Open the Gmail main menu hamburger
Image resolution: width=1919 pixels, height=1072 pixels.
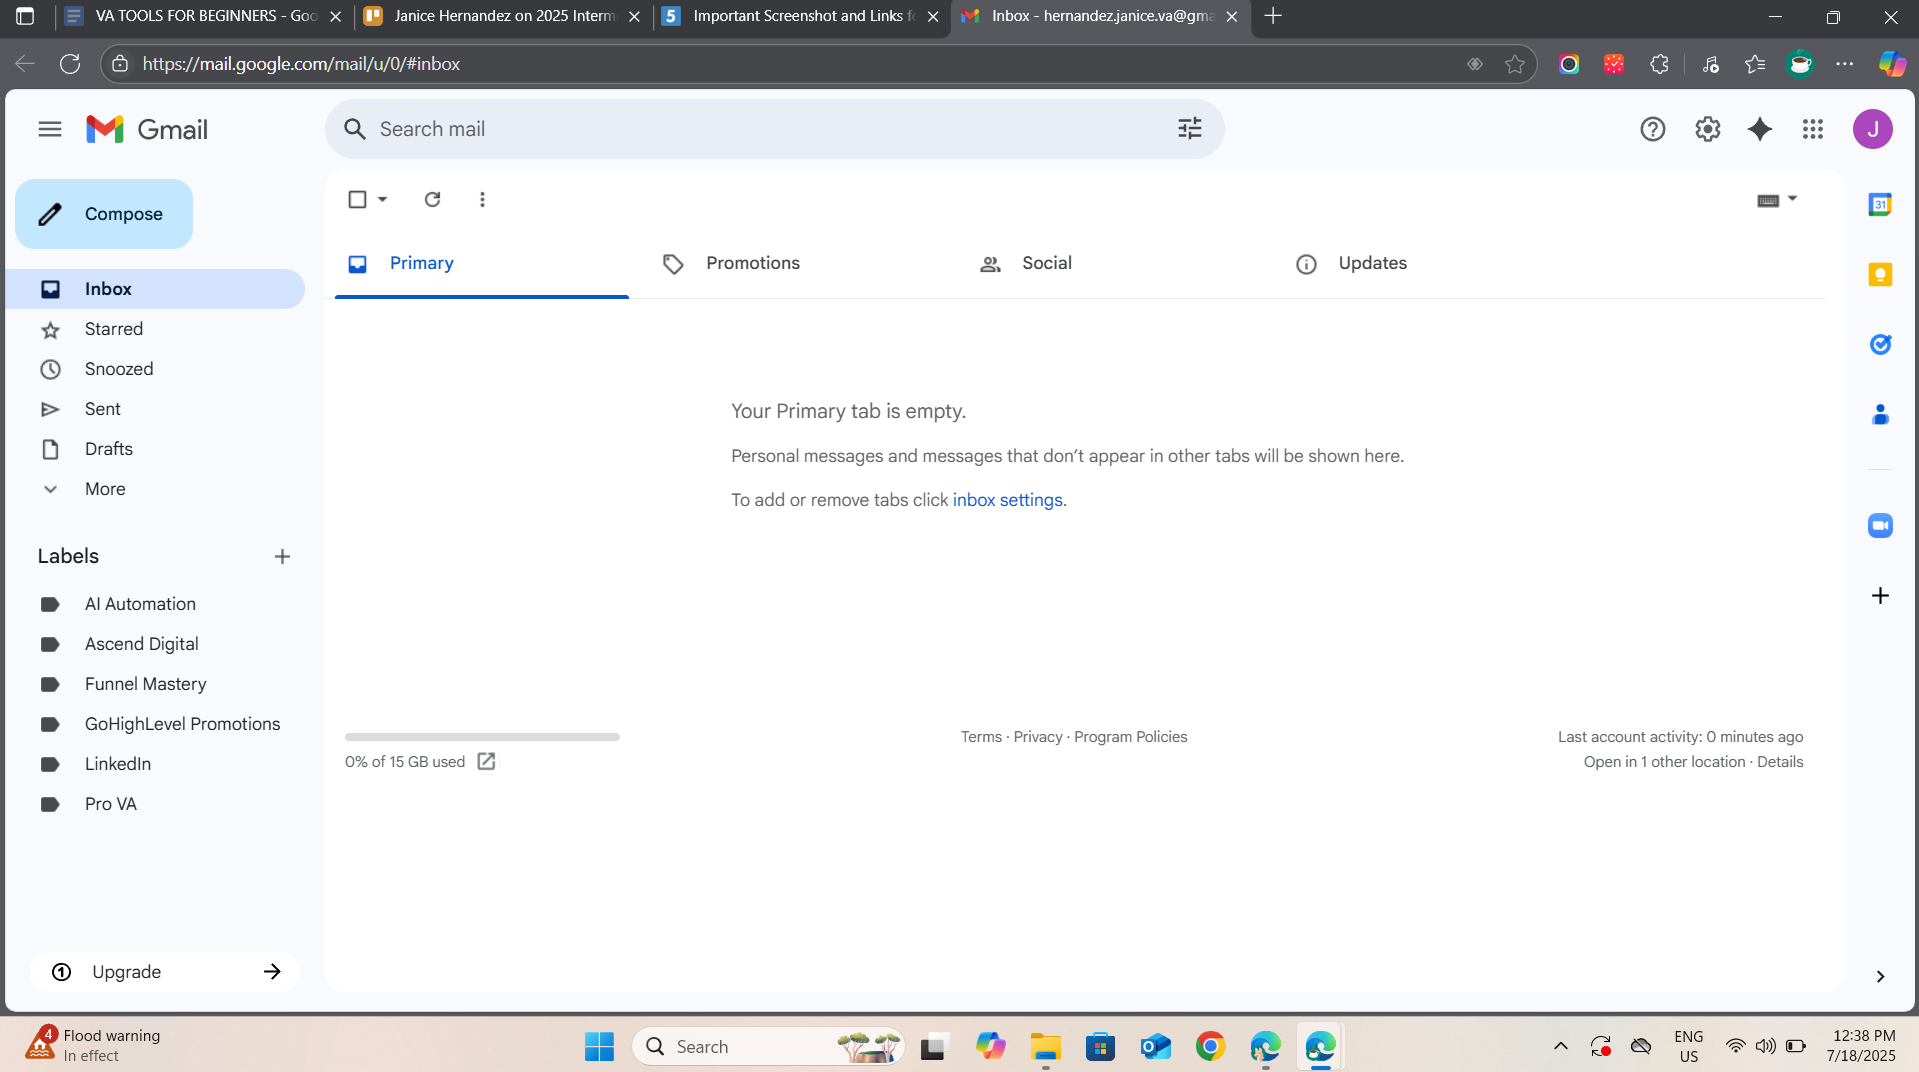[50, 129]
